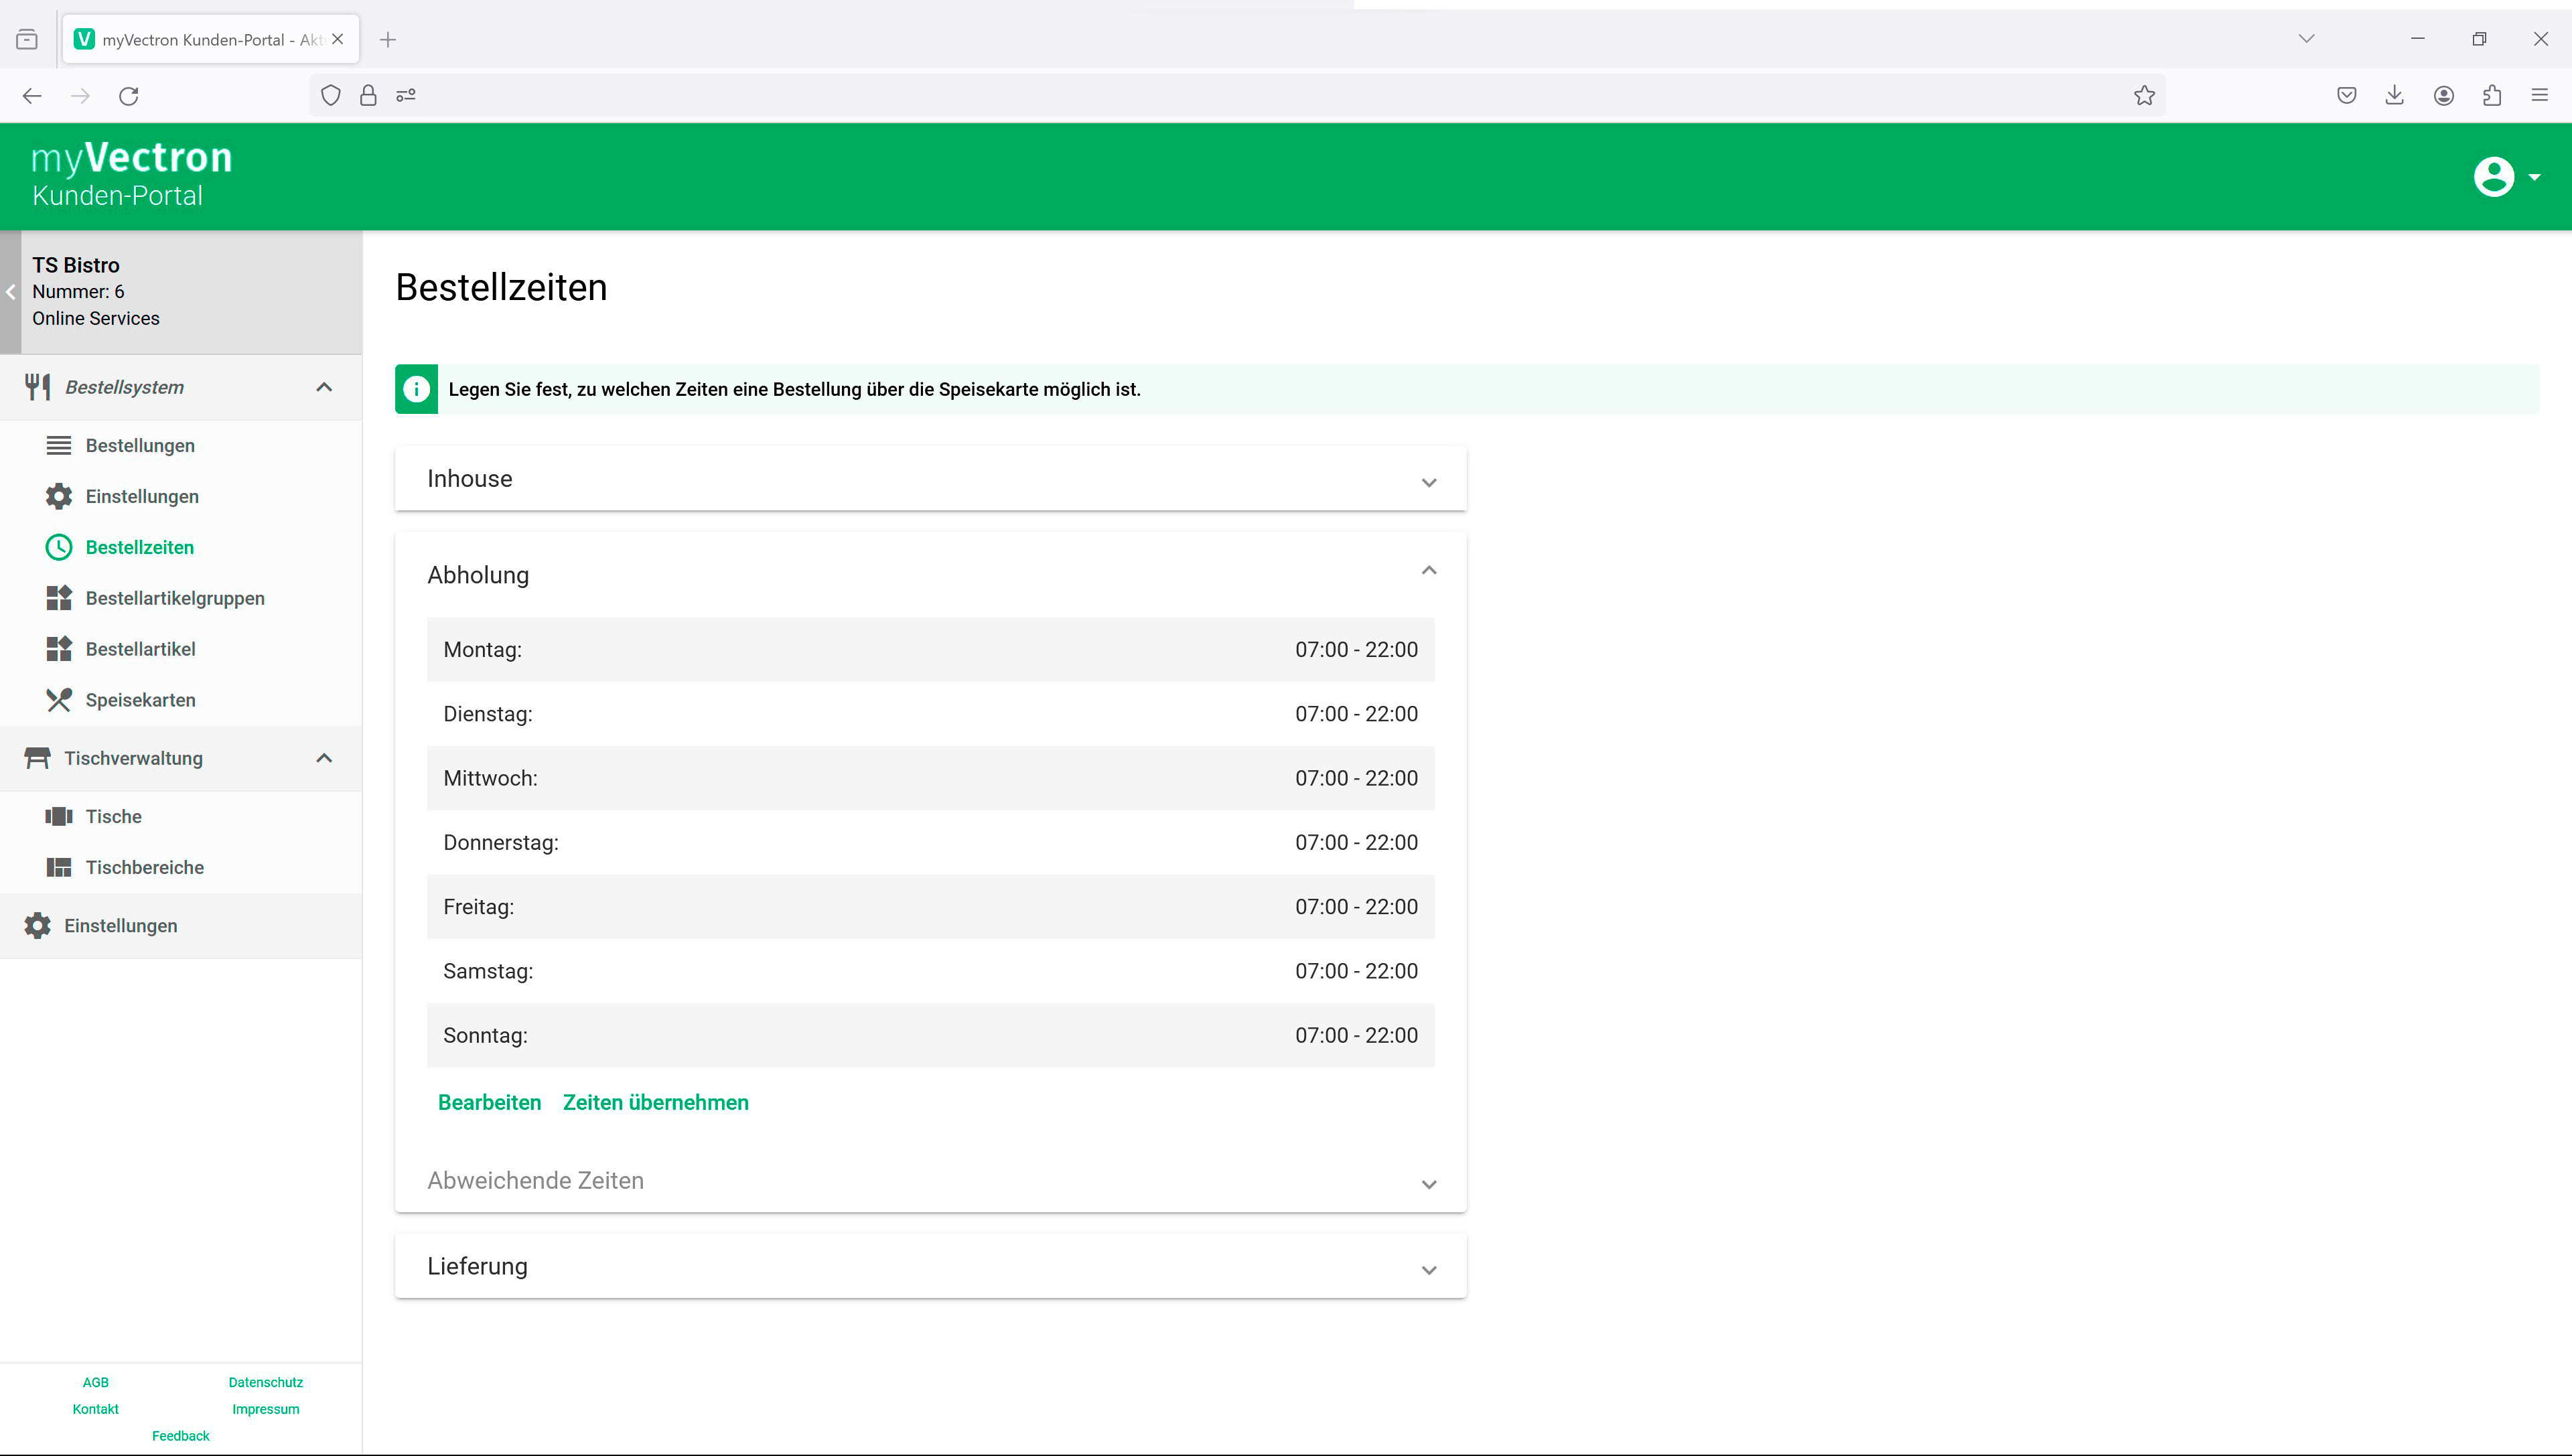Open the user account avatar menu
Viewport: 2572px width, 1456px height.
point(2504,177)
